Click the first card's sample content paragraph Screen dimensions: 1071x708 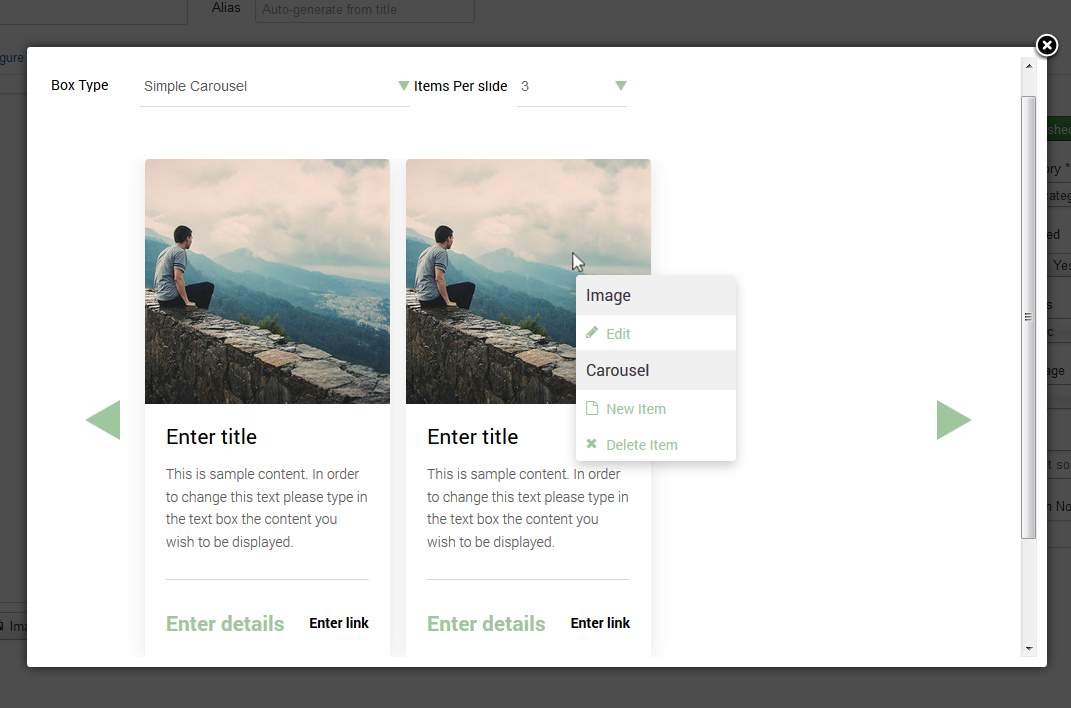click(x=267, y=508)
